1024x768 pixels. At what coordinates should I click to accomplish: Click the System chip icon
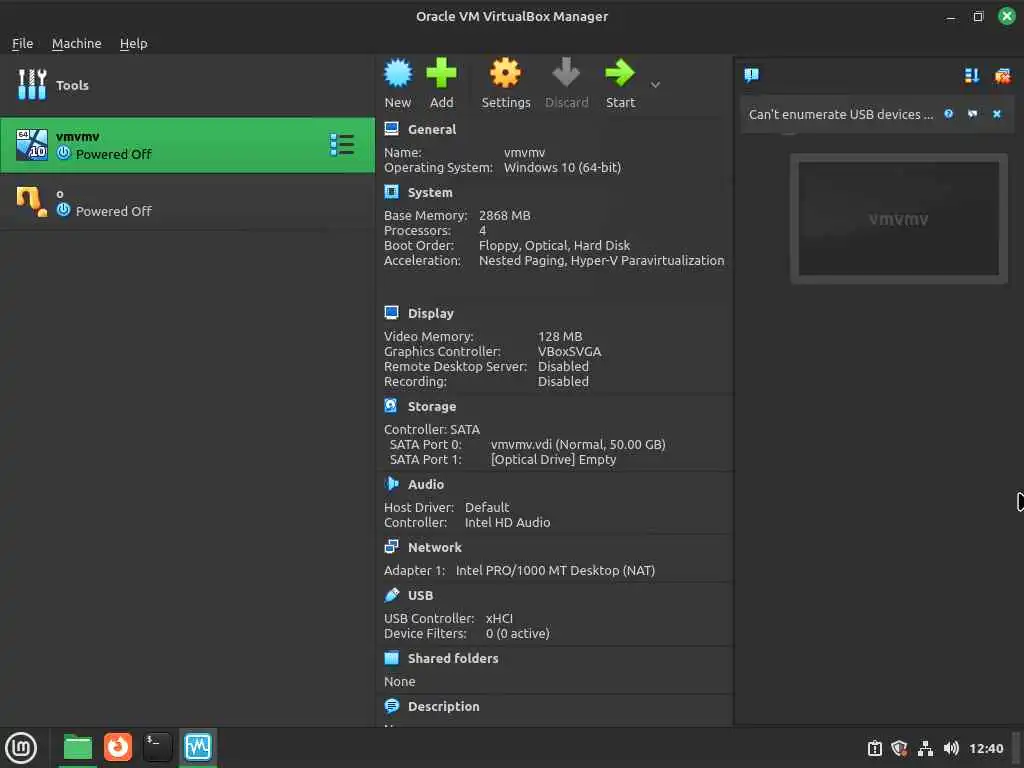click(391, 192)
